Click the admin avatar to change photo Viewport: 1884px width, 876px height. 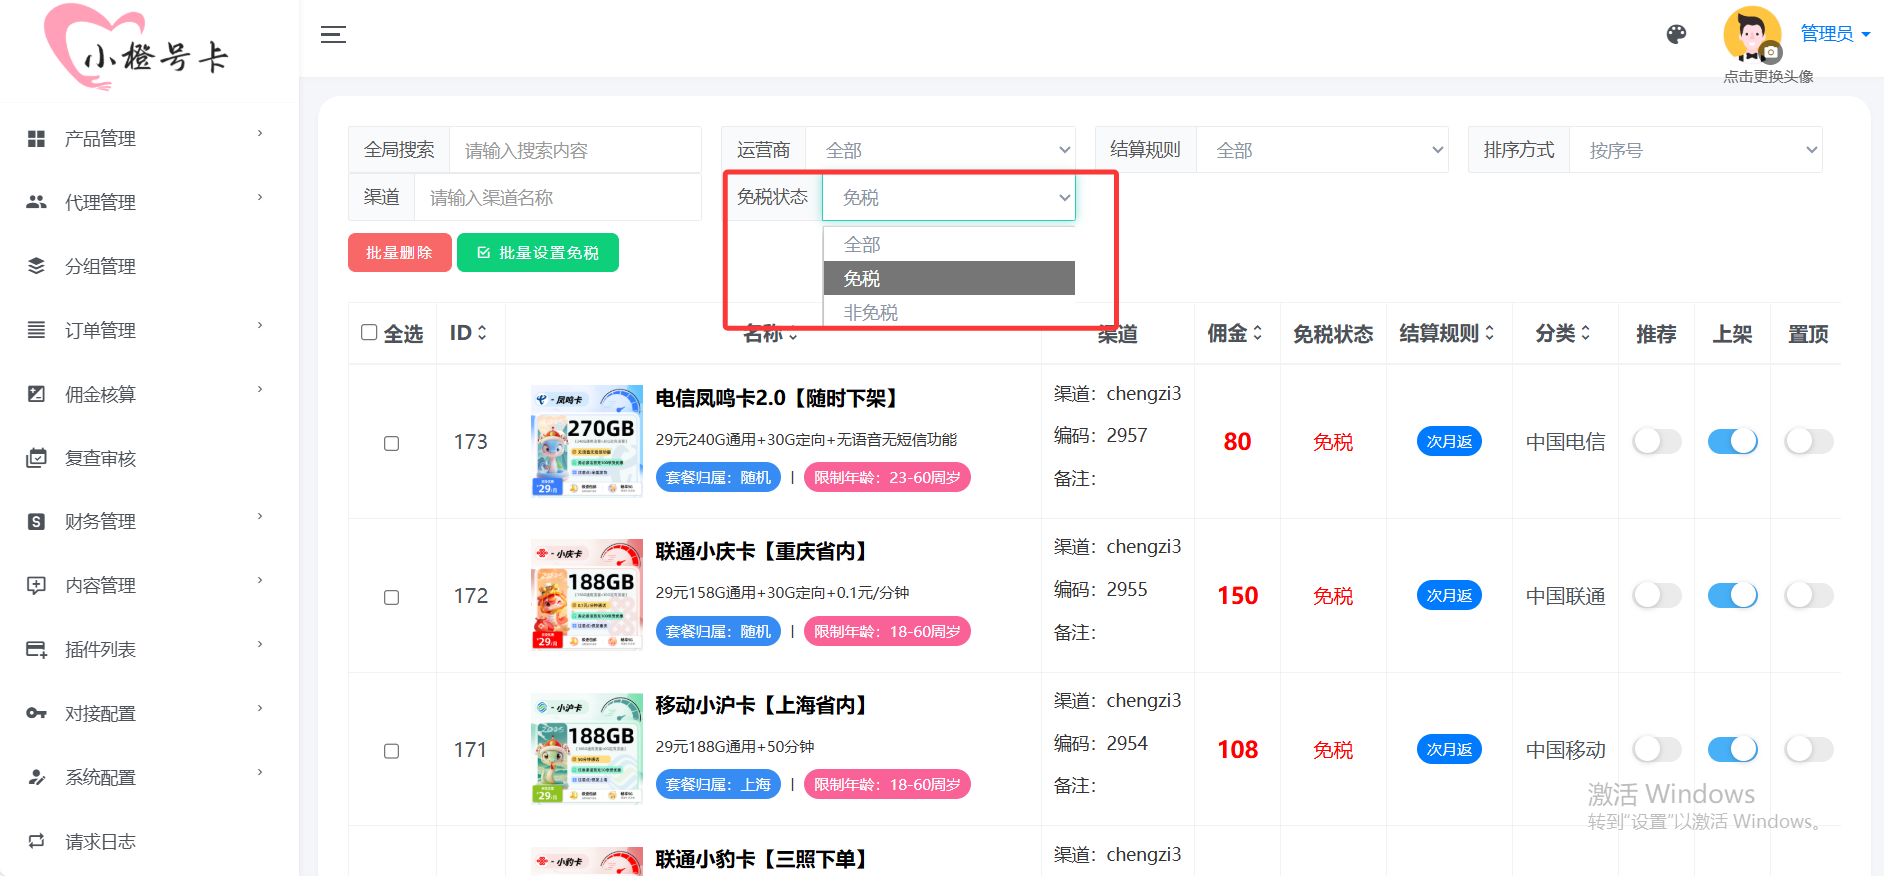(1752, 35)
